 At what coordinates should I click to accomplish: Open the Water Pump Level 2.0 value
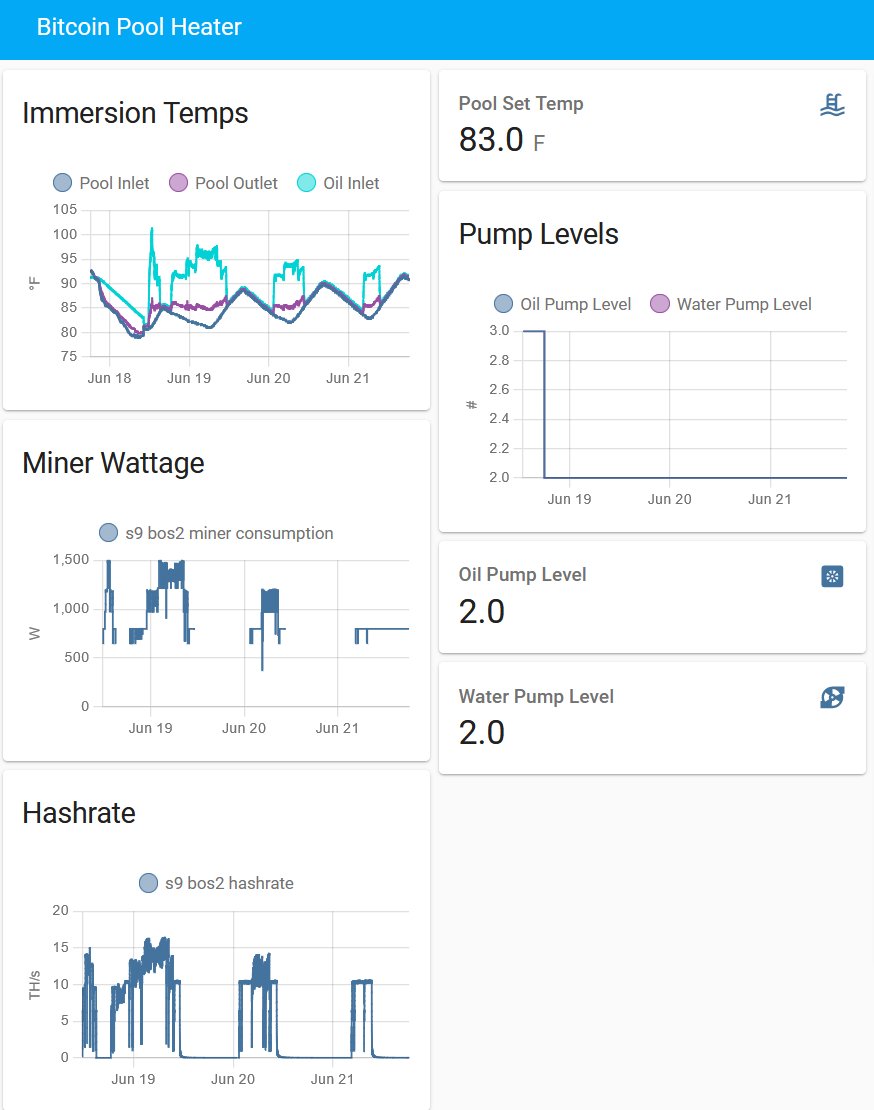pyautogui.click(x=482, y=733)
